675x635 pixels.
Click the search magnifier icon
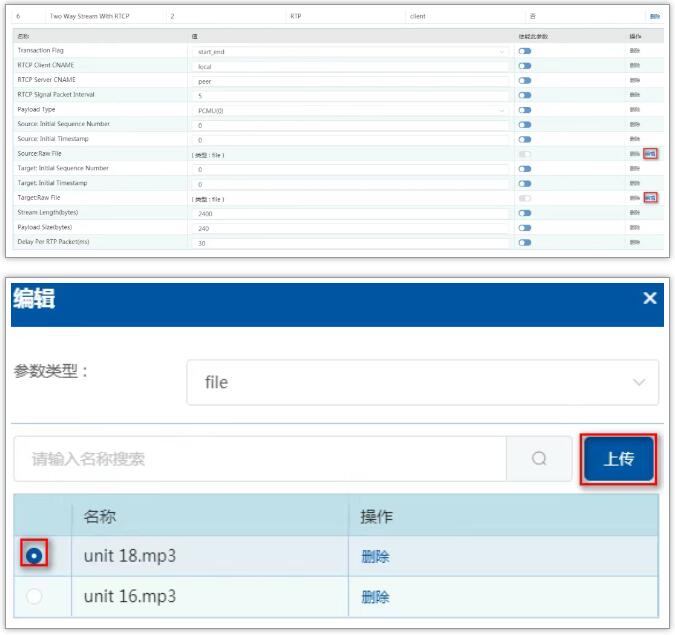click(x=539, y=459)
